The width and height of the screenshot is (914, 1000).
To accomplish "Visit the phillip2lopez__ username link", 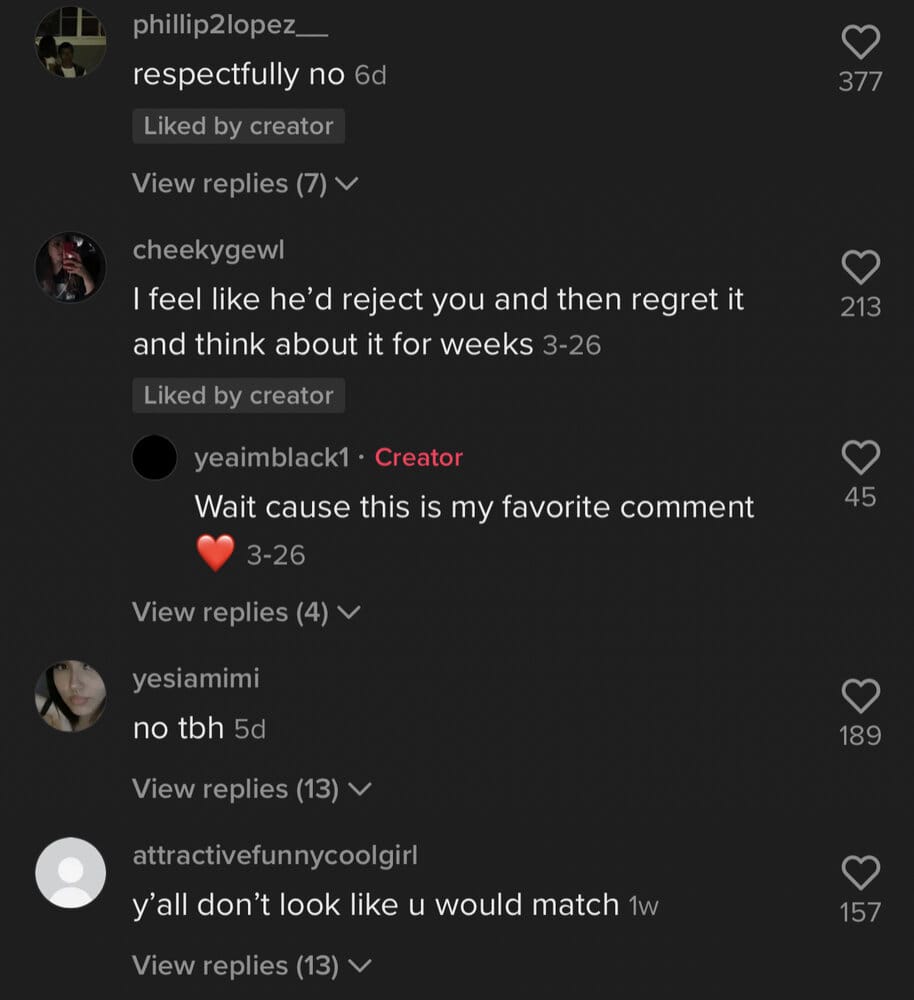I will click(x=230, y=26).
